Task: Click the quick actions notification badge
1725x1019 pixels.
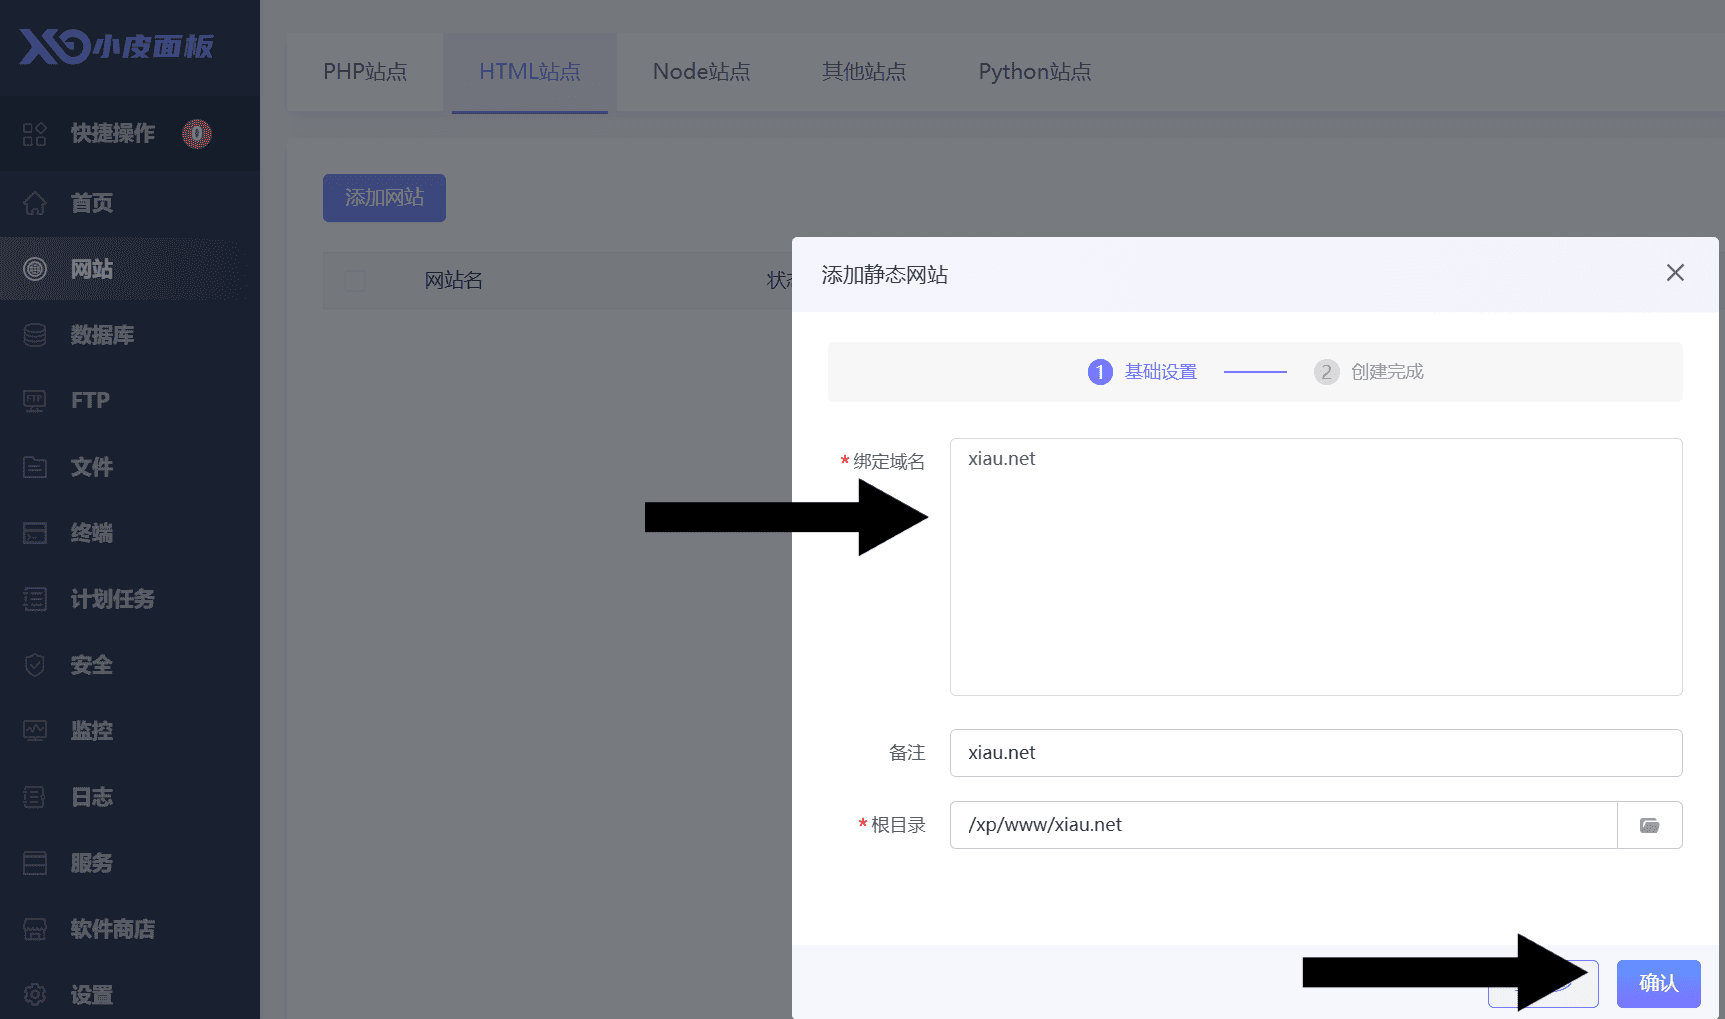Action: pos(197,133)
